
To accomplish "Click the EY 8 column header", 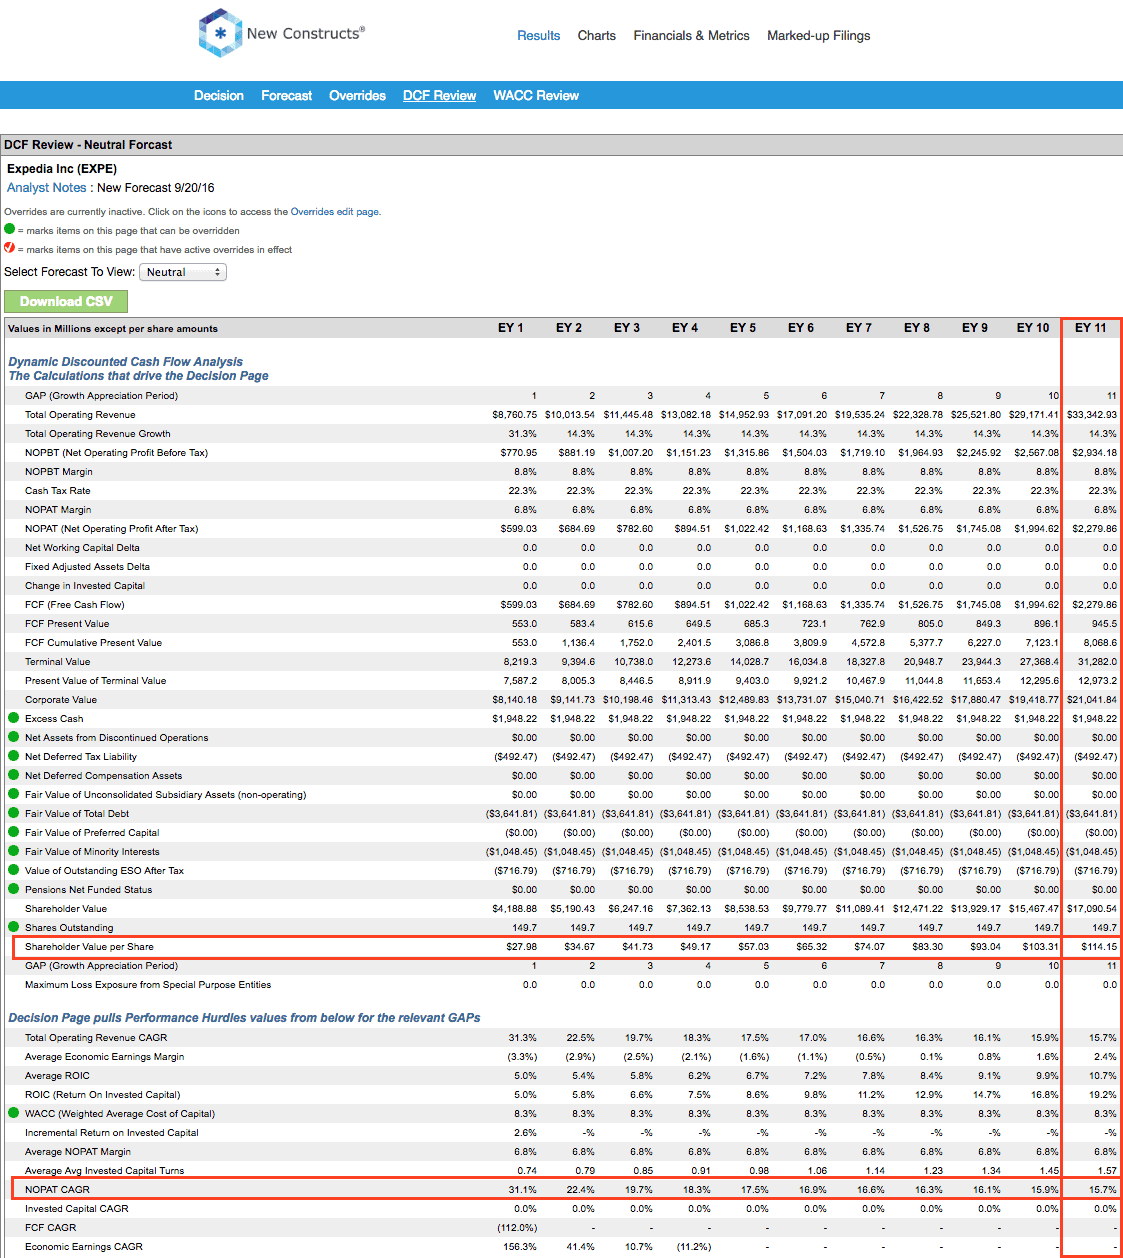I will click(x=917, y=328).
